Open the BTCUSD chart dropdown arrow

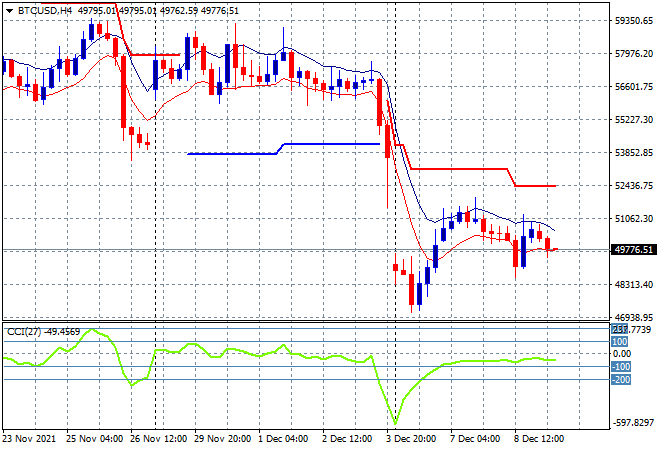(x=9, y=11)
